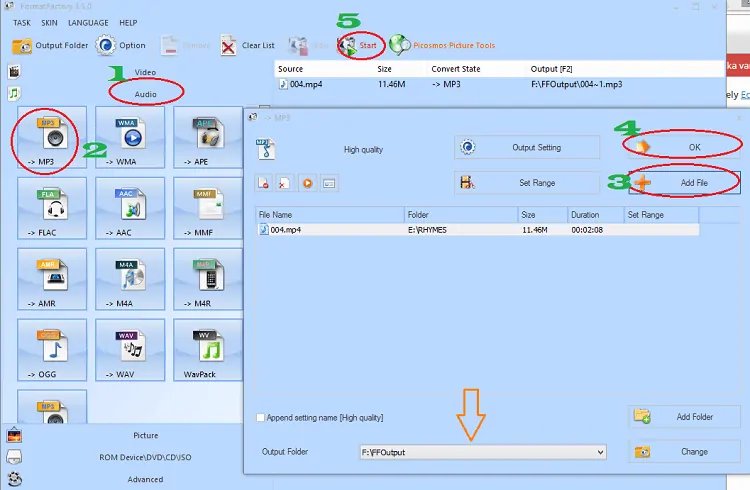Viewport: 750px width, 490px height.
Task: Select the AAC conversion icon
Action: tap(127, 207)
